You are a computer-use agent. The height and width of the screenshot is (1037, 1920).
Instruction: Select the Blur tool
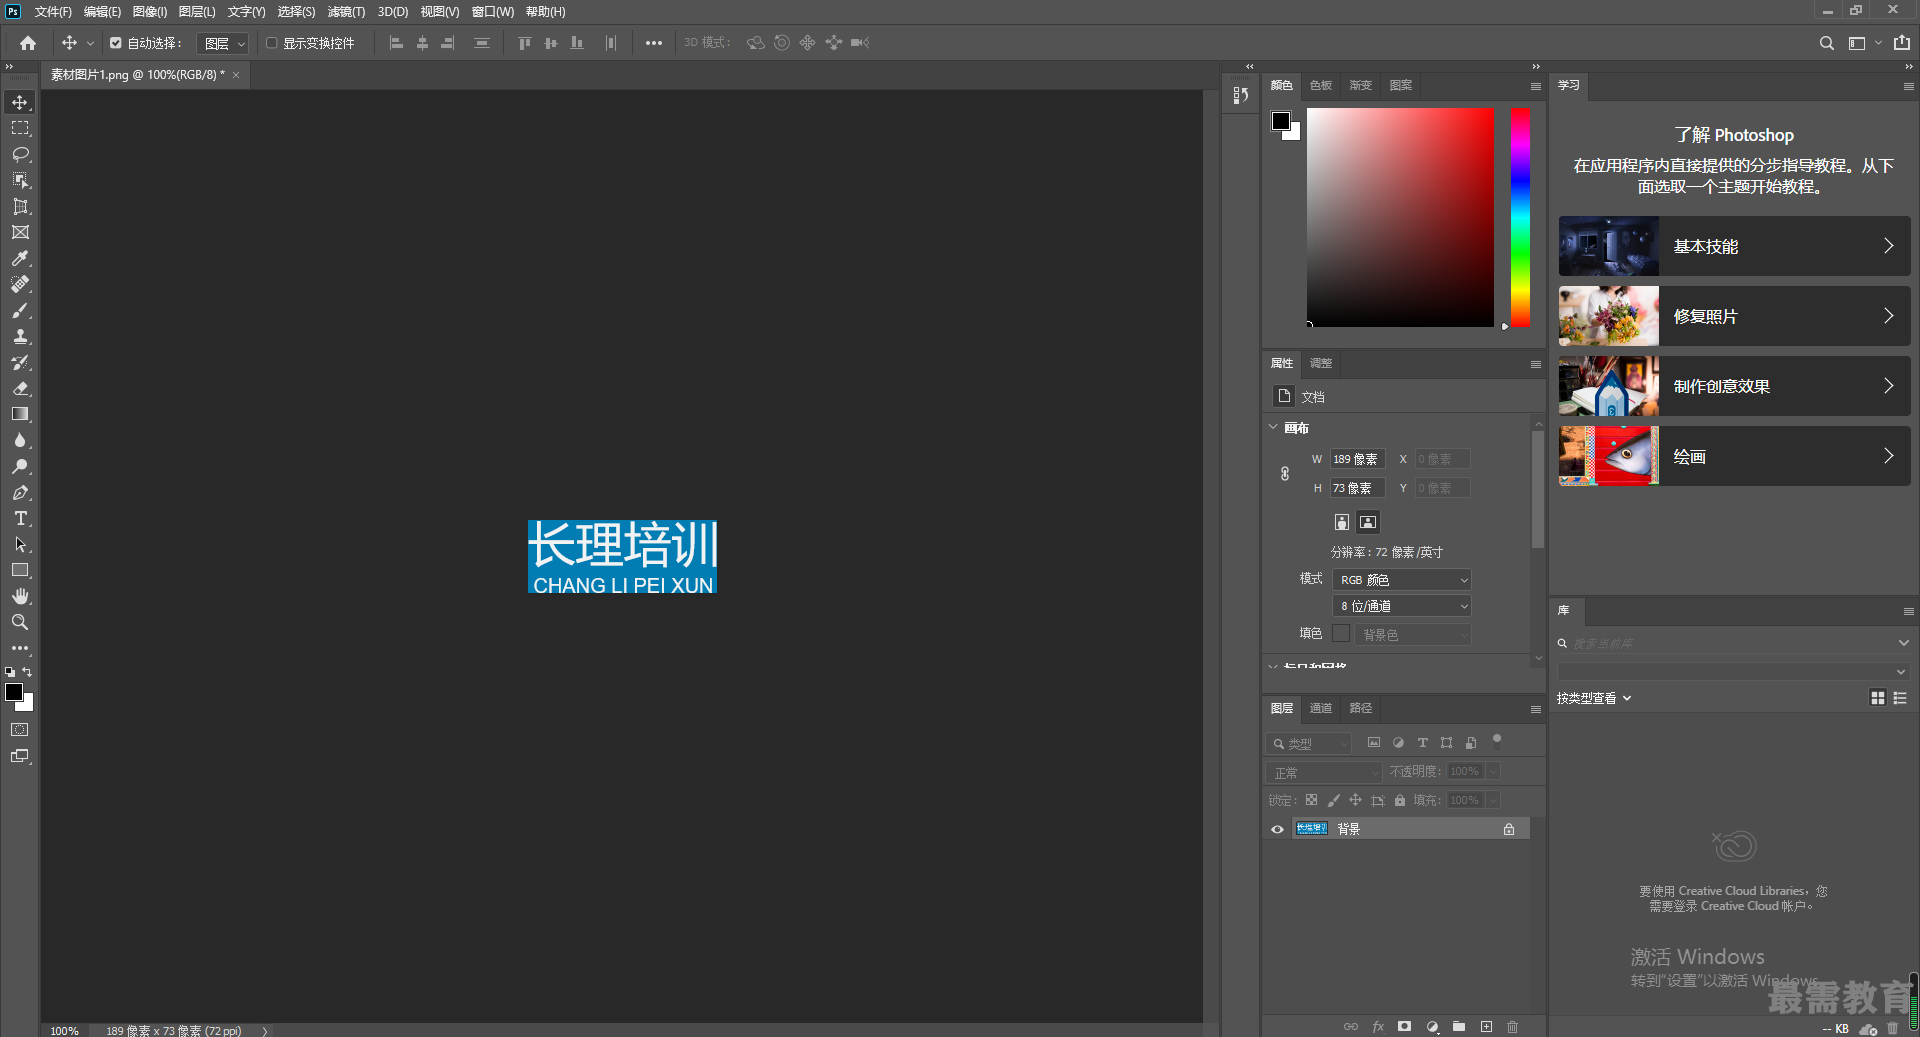point(20,440)
